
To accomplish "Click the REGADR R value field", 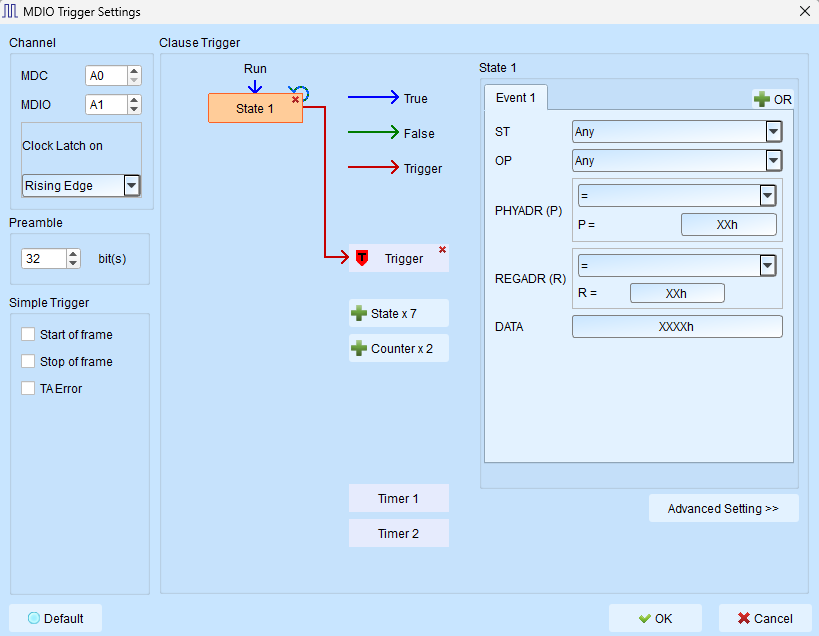I will tap(677, 293).
